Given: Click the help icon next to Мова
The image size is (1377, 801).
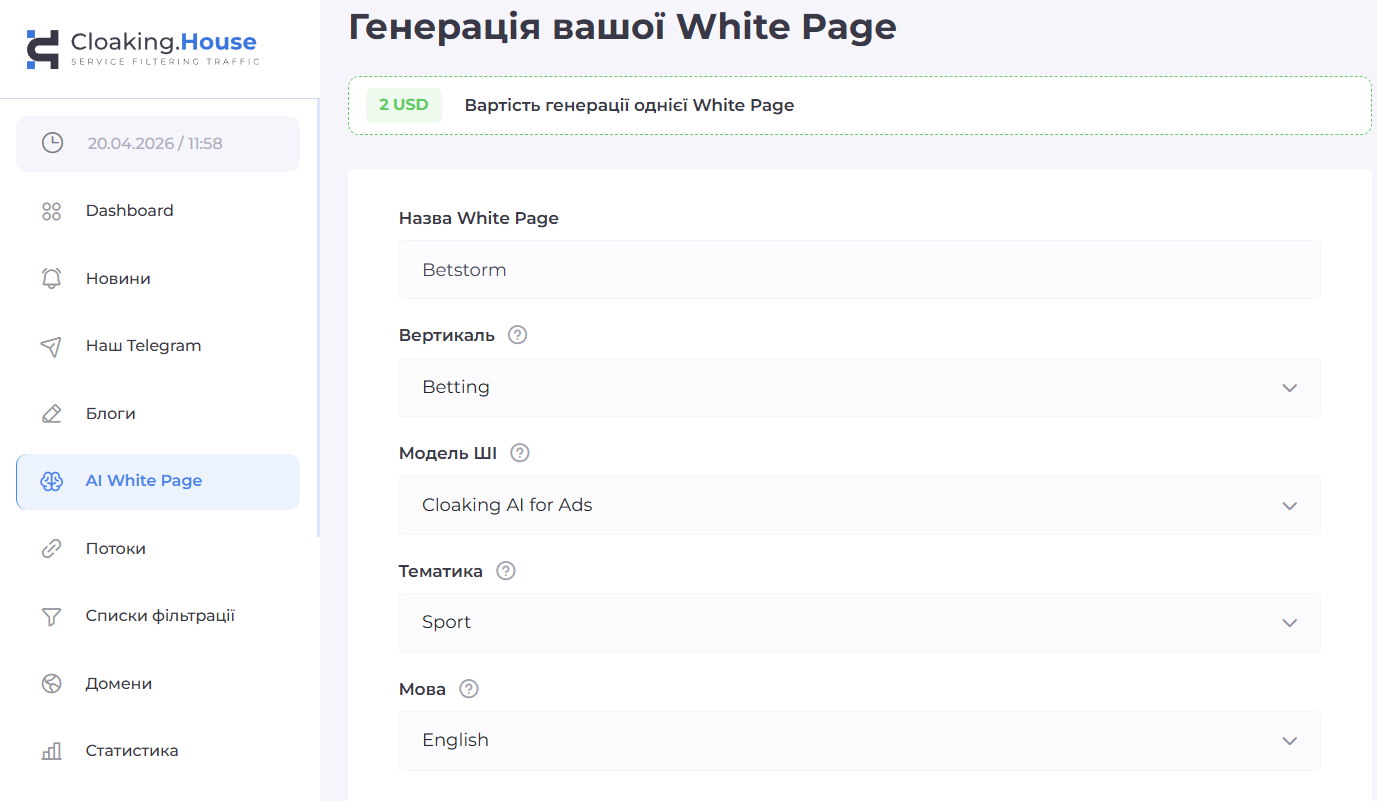Looking at the screenshot, I should [469, 689].
